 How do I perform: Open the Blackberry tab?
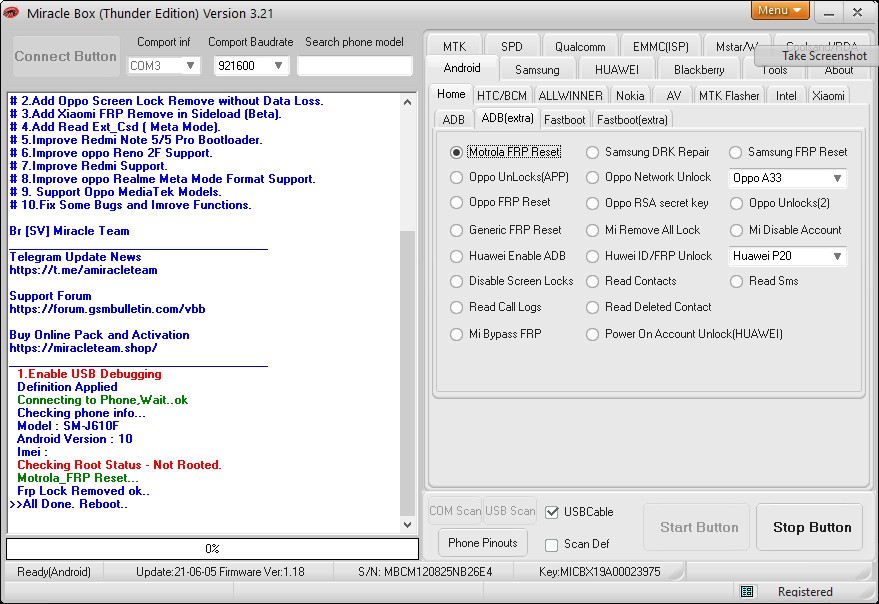point(698,70)
